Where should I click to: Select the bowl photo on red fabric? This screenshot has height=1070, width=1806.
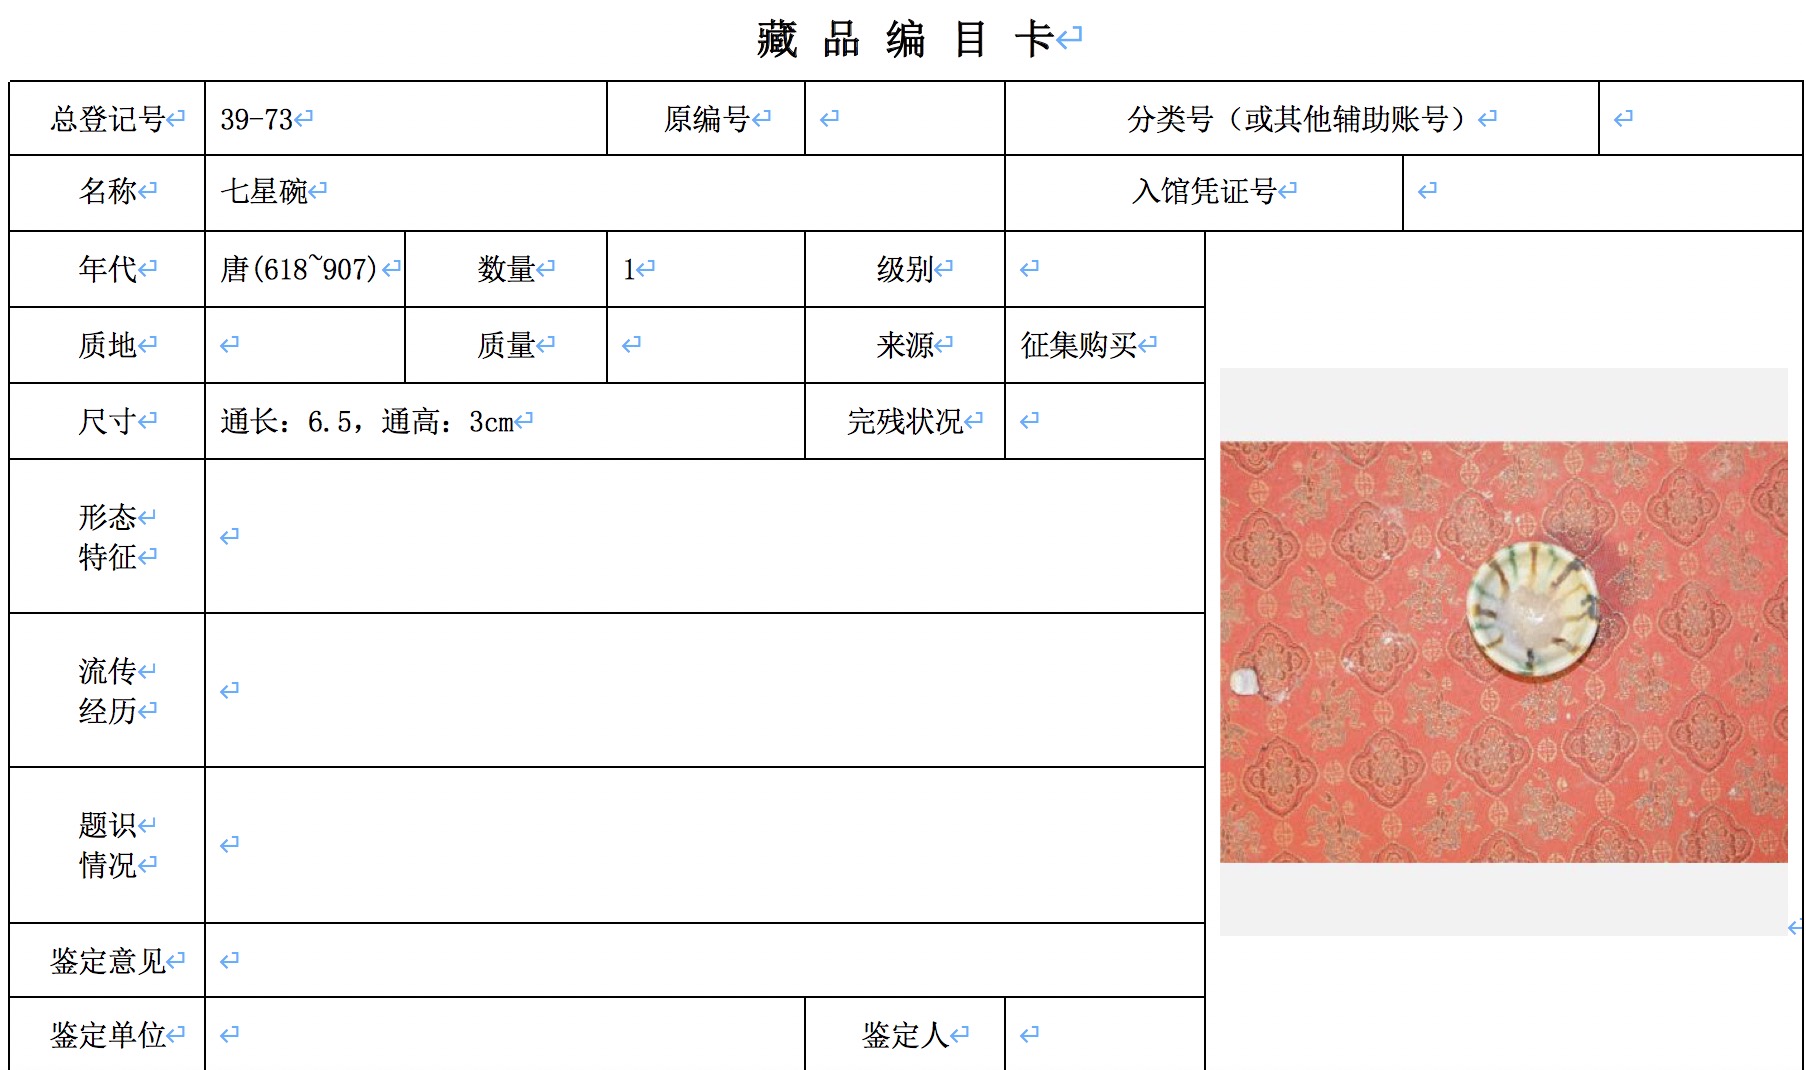(1503, 652)
